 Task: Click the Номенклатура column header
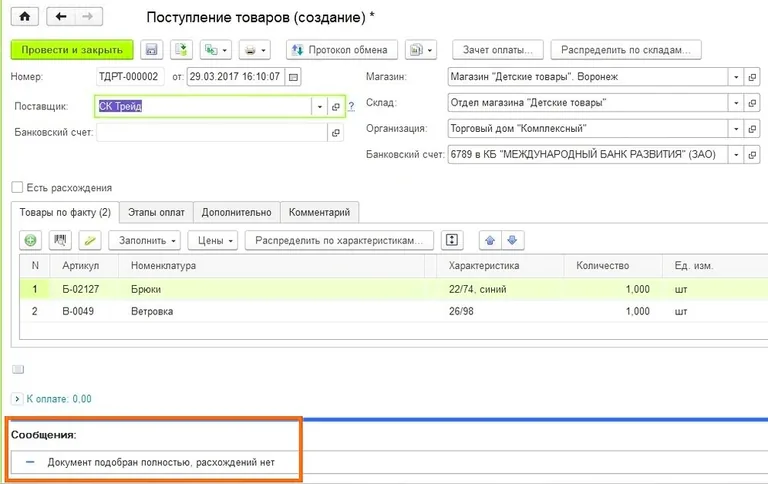click(x=271, y=266)
